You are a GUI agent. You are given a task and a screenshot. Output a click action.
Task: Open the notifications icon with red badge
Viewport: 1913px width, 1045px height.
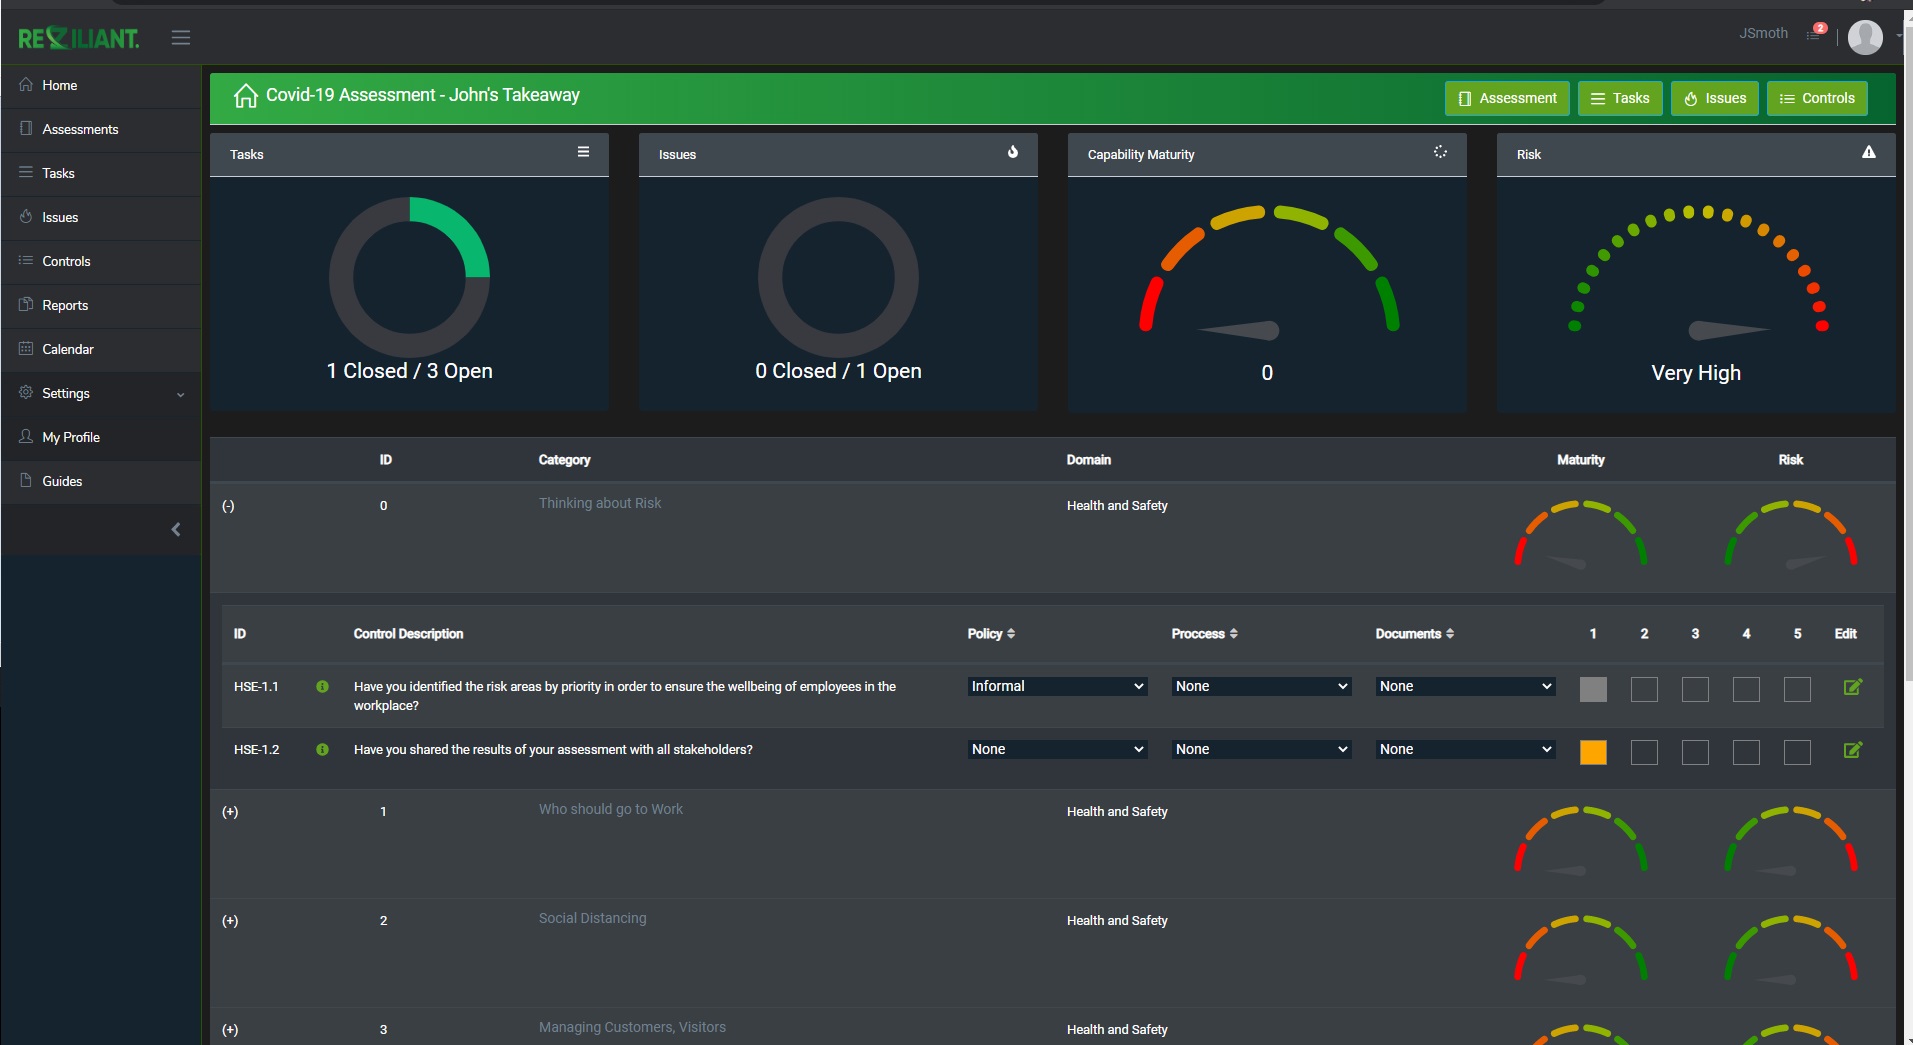pyautogui.click(x=1815, y=33)
